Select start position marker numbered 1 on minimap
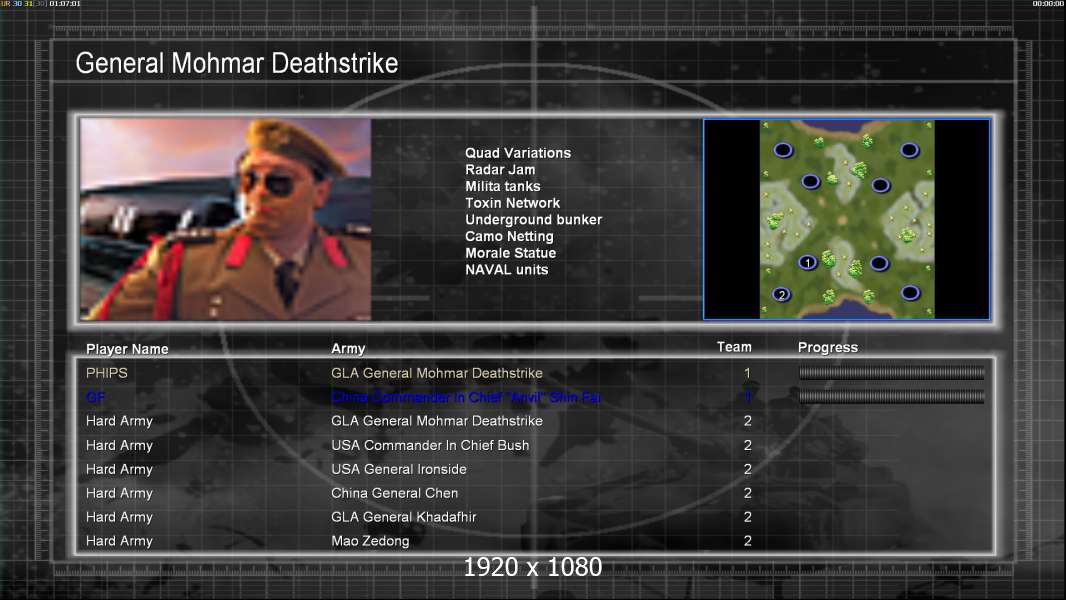The height and width of the screenshot is (600, 1066). pos(807,262)
